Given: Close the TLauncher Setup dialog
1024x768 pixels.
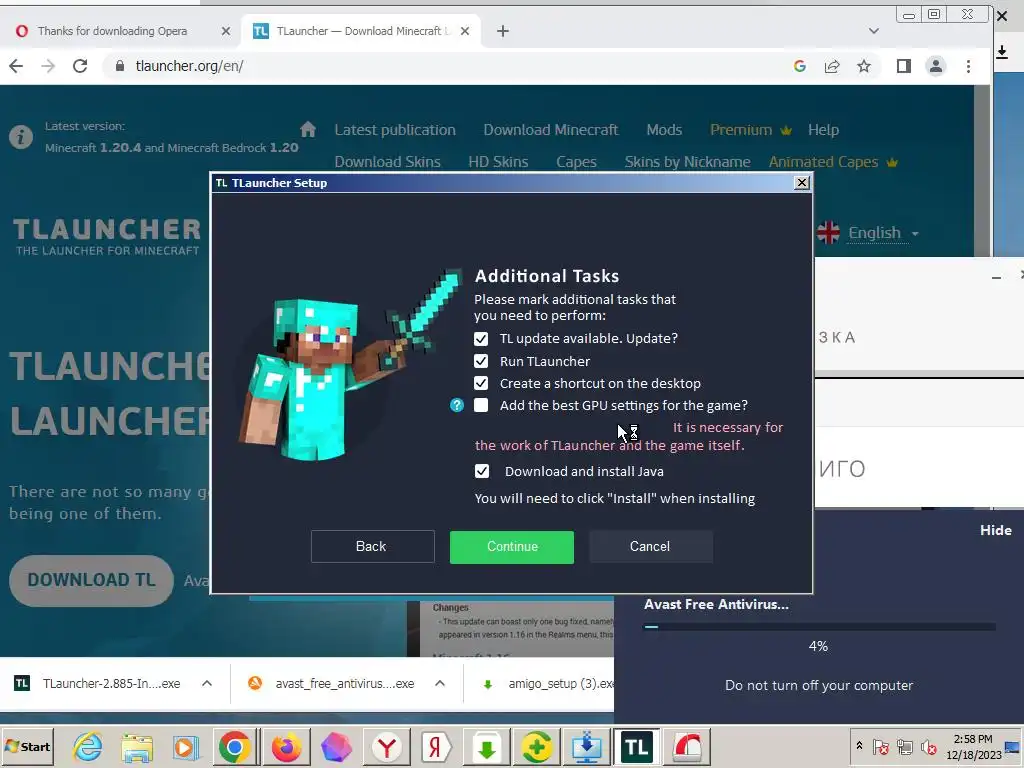Looking at the screenshot, I should point(802,183).
